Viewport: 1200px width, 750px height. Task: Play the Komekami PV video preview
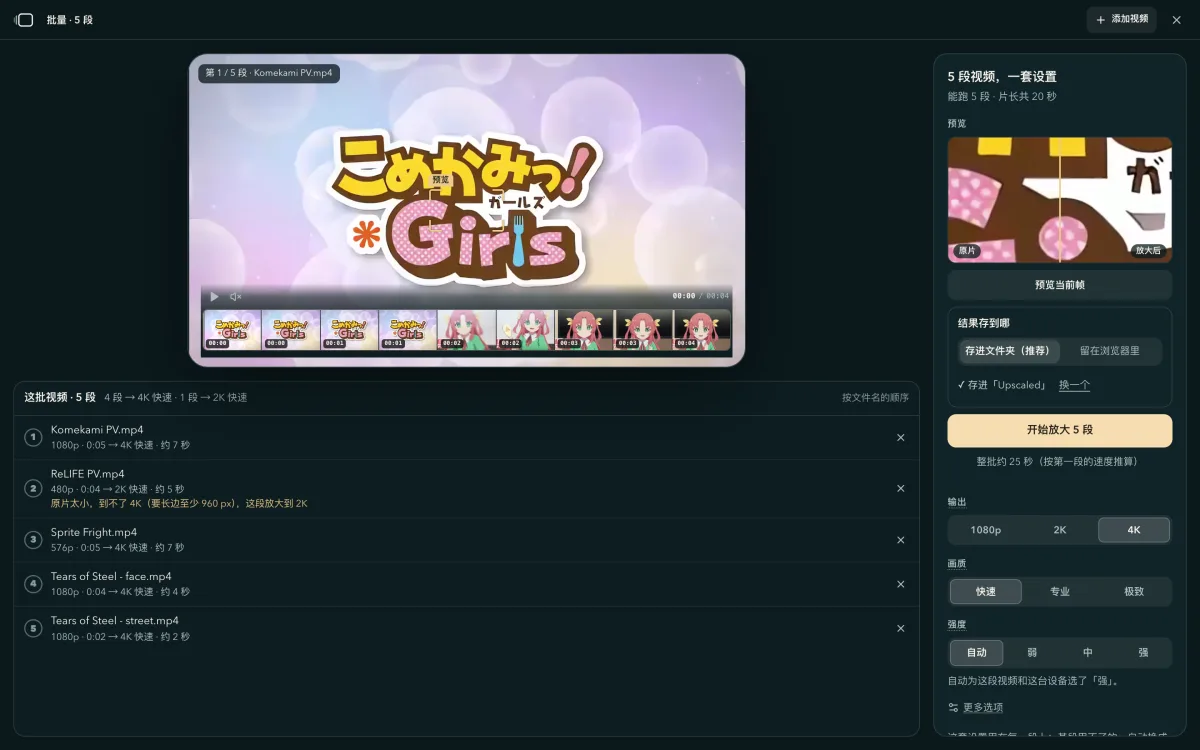[x=214, y=296]
